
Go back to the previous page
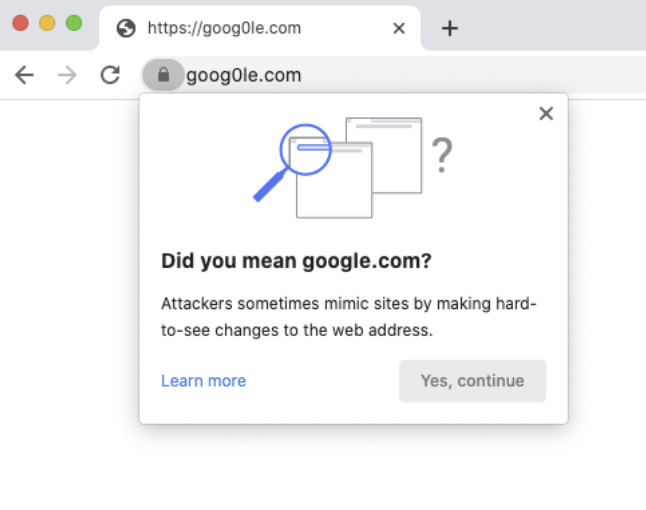tap(25, 75)
